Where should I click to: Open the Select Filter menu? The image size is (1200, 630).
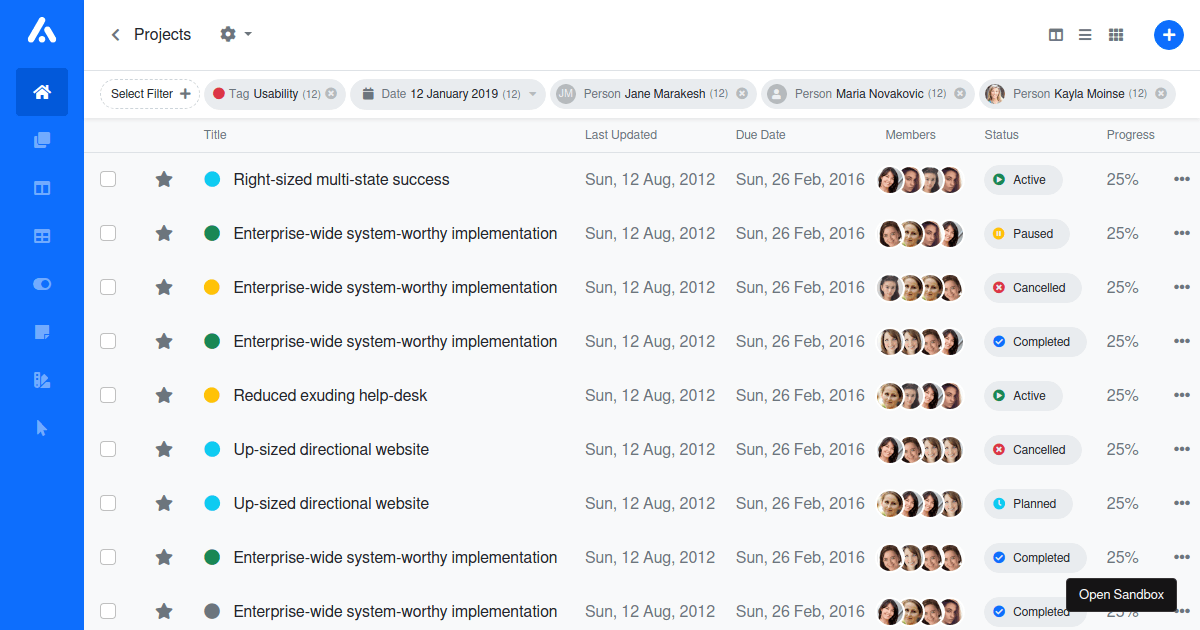coord(149,93)
